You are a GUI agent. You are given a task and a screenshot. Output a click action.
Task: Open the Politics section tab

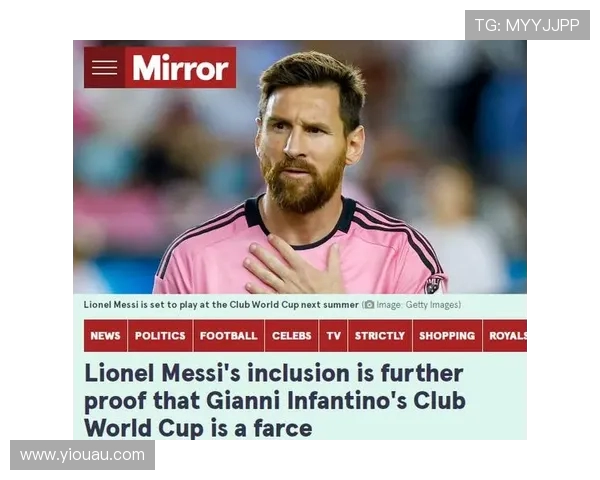tap(160, 336)
